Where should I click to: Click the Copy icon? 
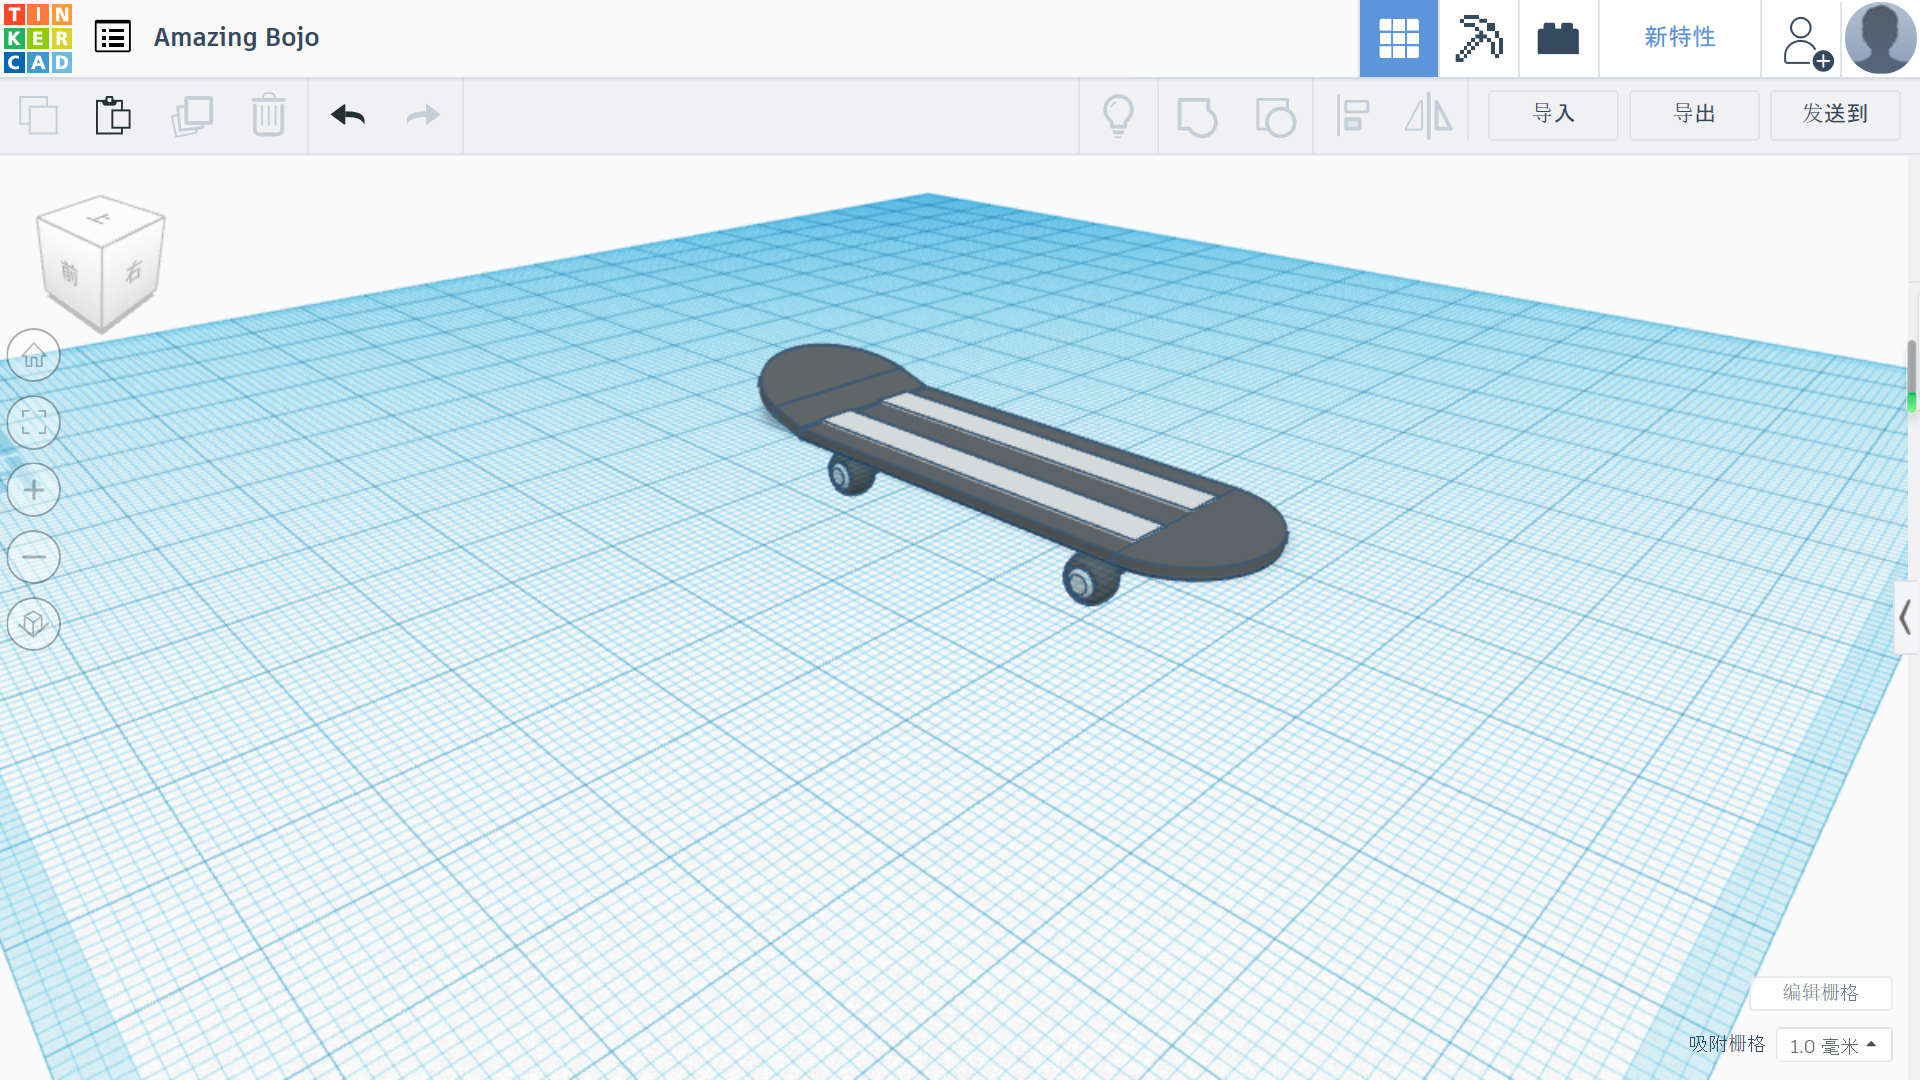pos(39,116)
